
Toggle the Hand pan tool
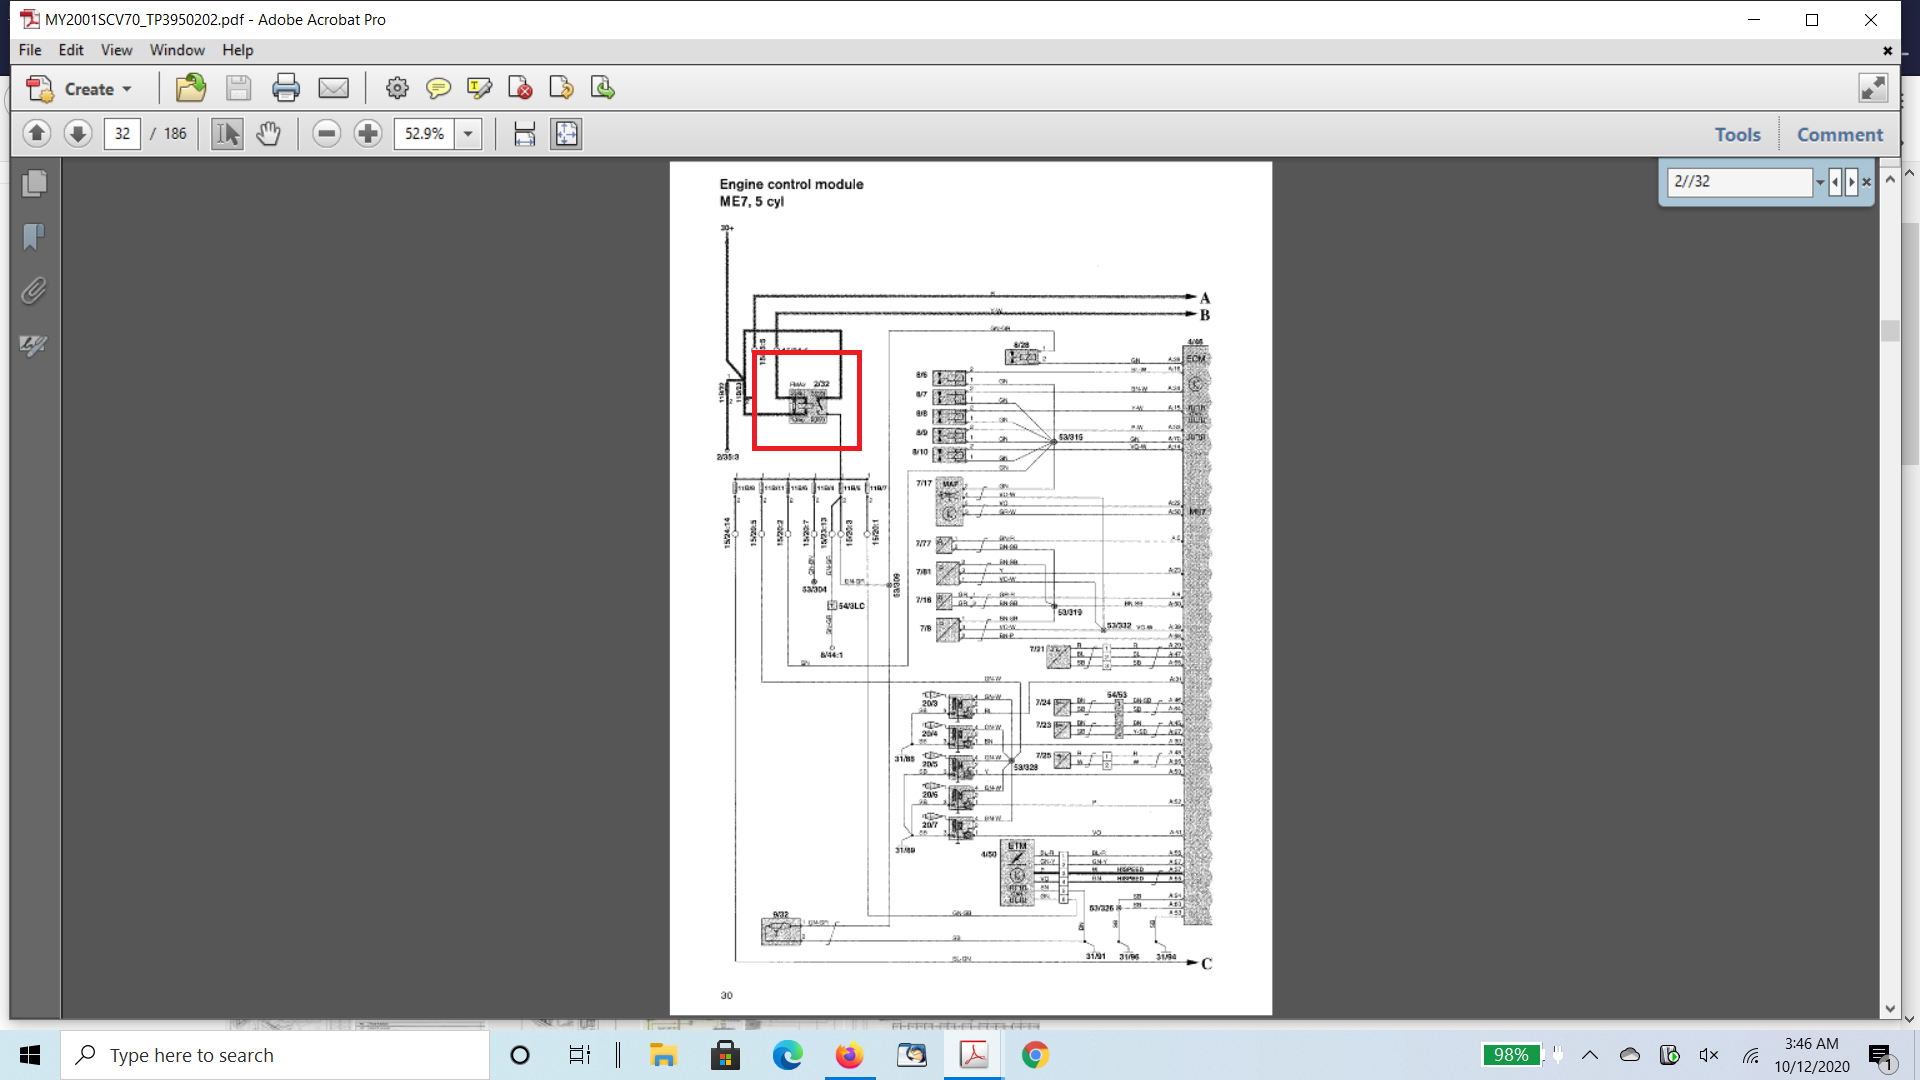point(268,133)
